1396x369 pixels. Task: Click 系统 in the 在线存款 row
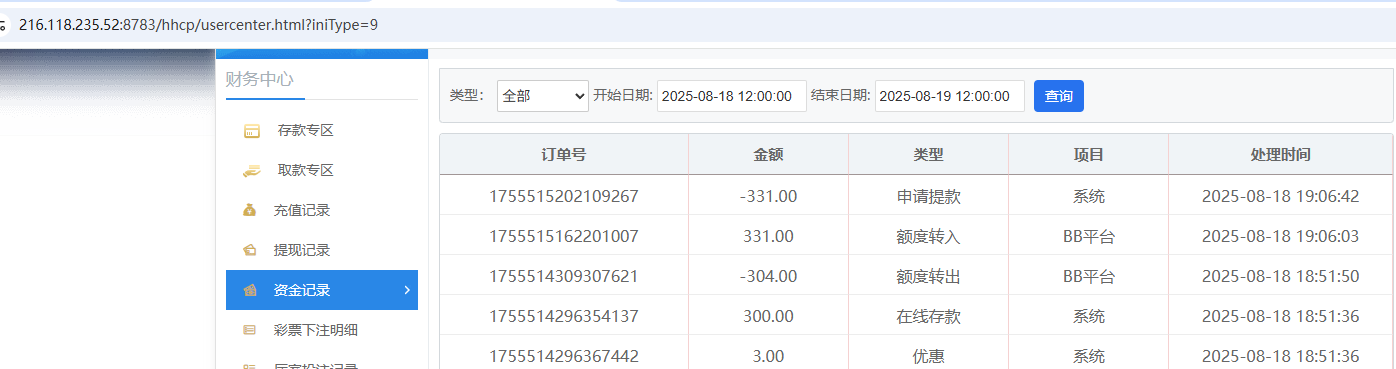[1088, 316]
